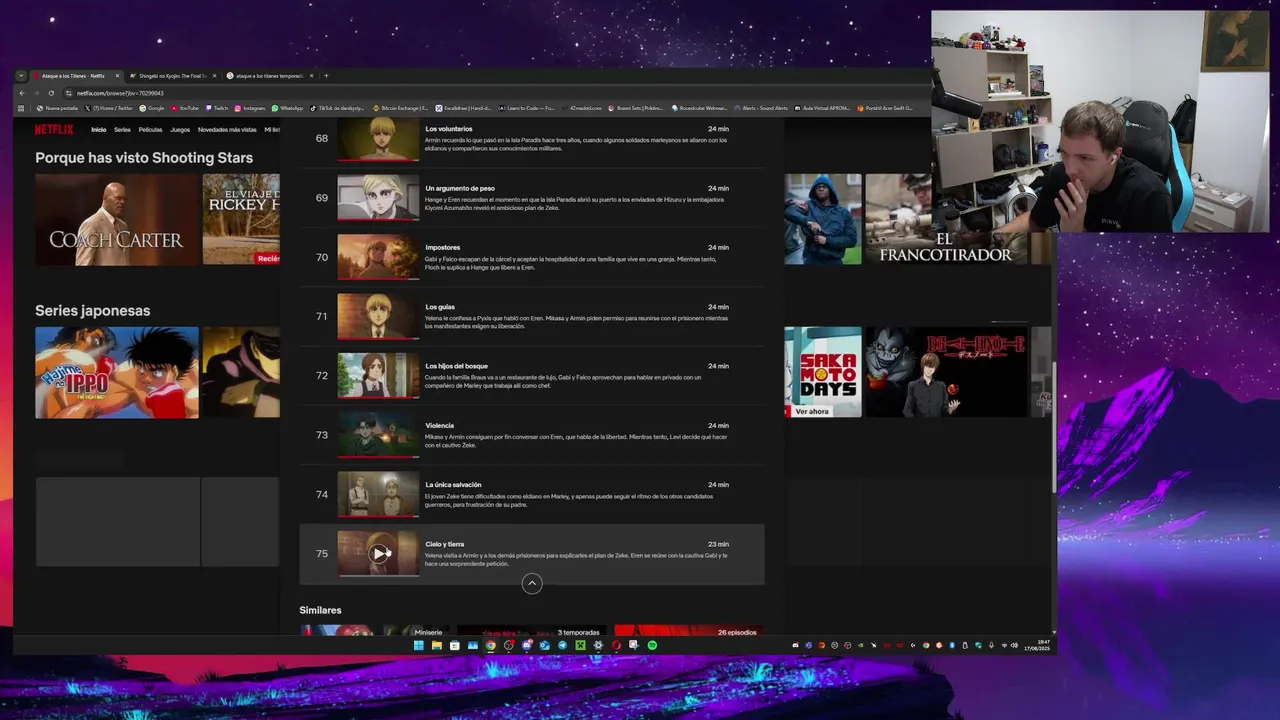The width and height of the screenshot is (1280, 720).
Task: Open Novedades más vistas section
Action: pos(227,129)
